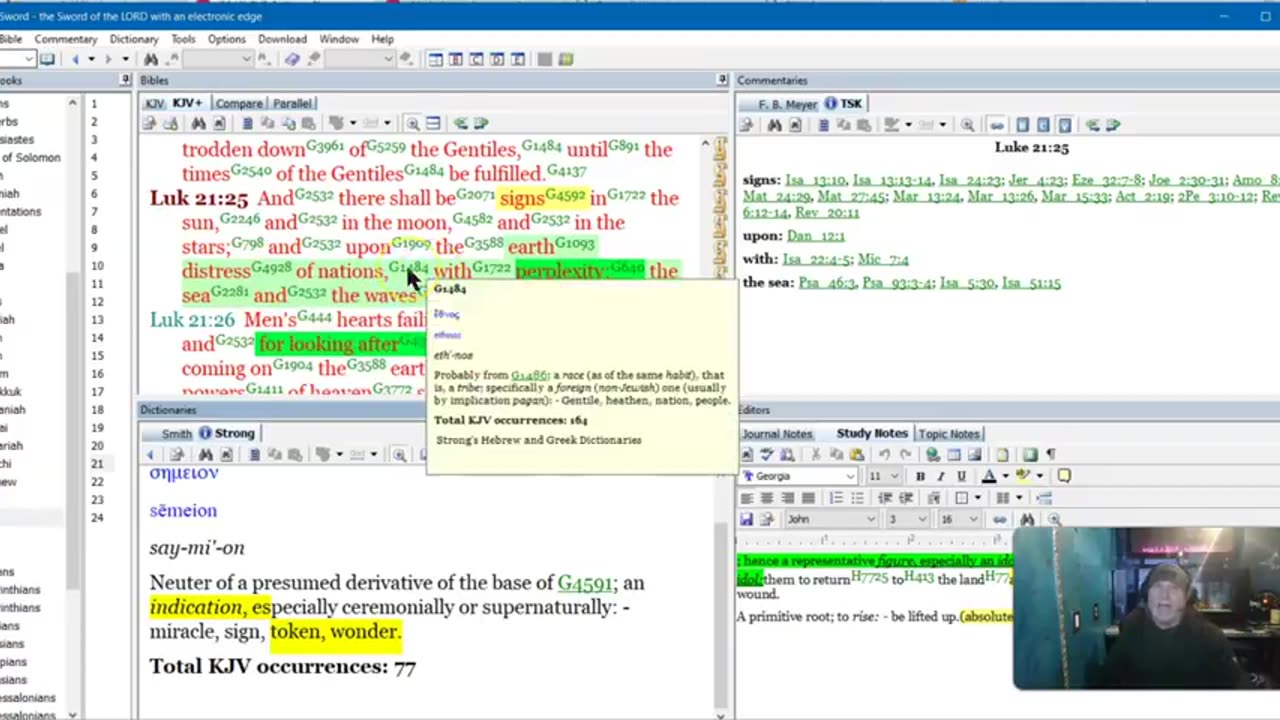Open the borders dropdown arrow in Editors
The width and height of the screenshot is (1280, 720).
tap(978, 498)
